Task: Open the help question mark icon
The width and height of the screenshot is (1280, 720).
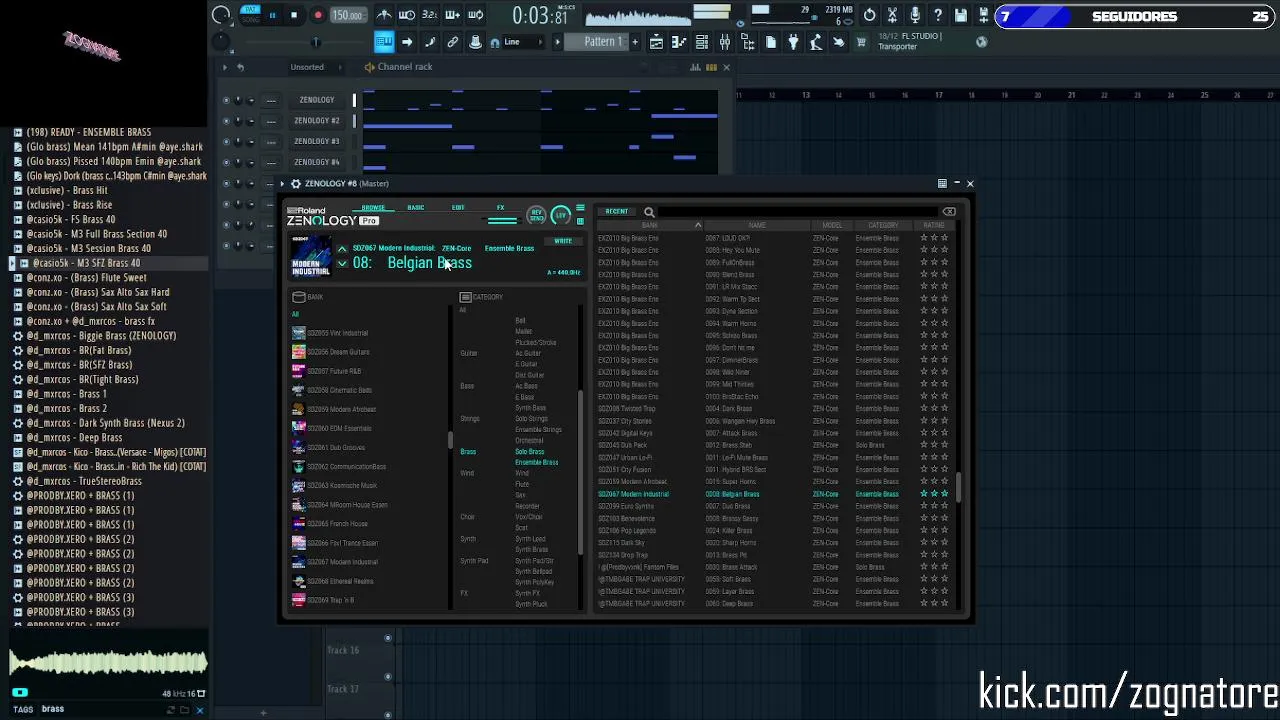Action: coord(938,15)
